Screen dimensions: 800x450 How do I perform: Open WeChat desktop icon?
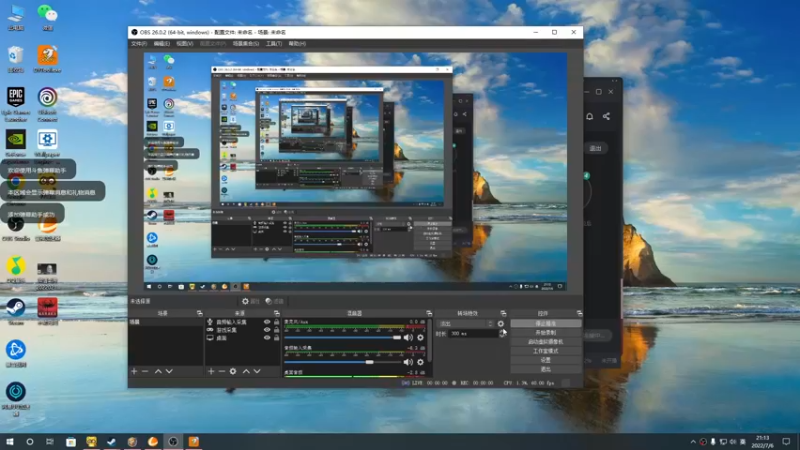point(47,17)
